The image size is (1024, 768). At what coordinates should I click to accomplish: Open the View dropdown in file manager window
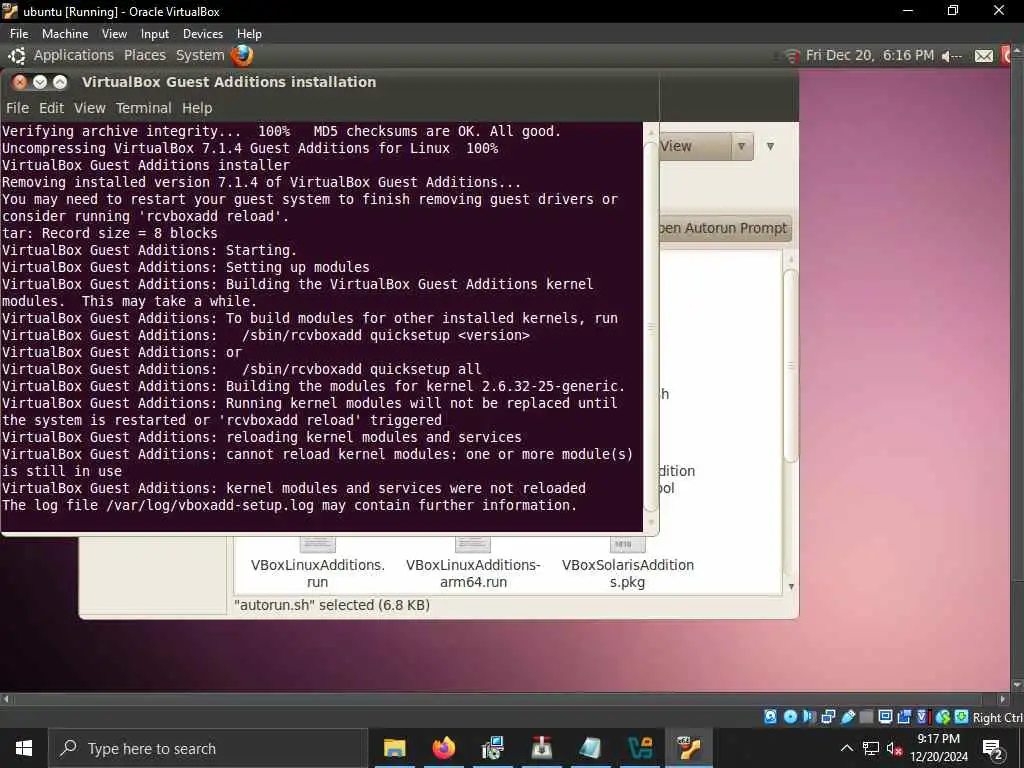[707, 146]
